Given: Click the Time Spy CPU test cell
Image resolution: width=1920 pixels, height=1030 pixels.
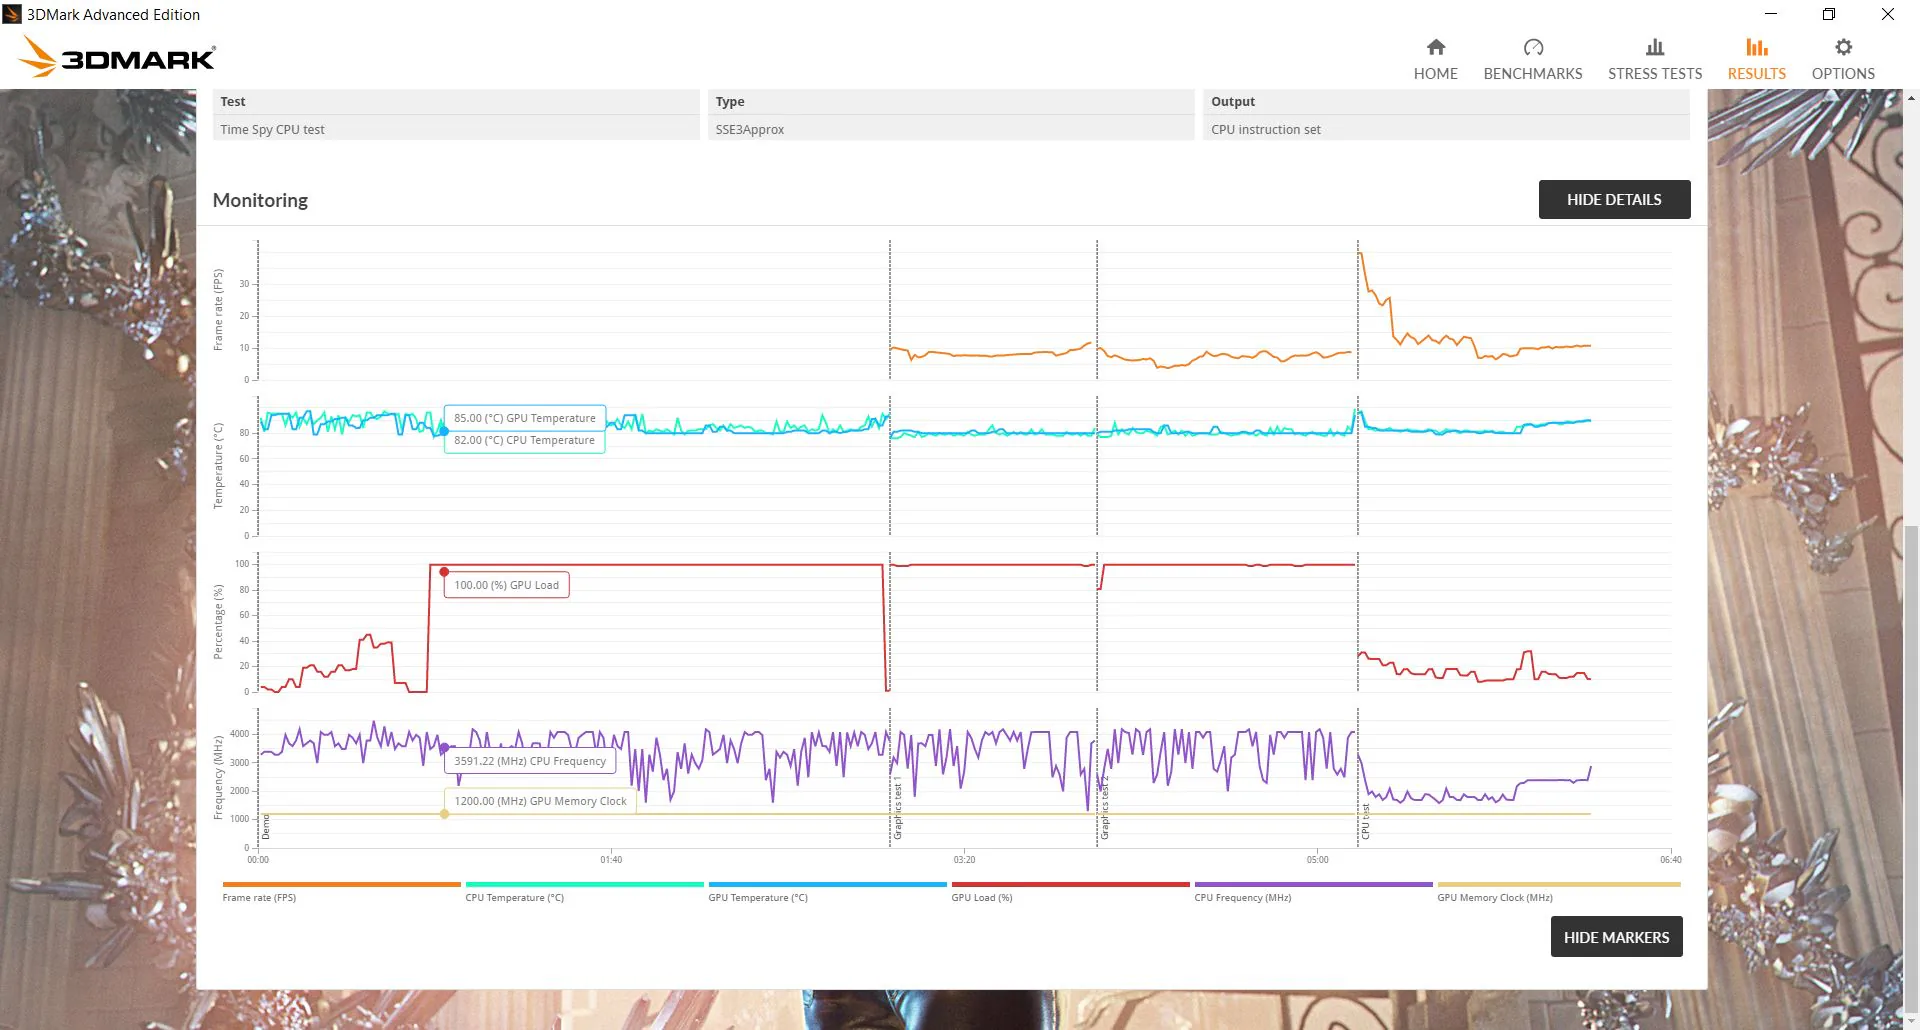Looking at the screenshot, I should click(456, 129).
